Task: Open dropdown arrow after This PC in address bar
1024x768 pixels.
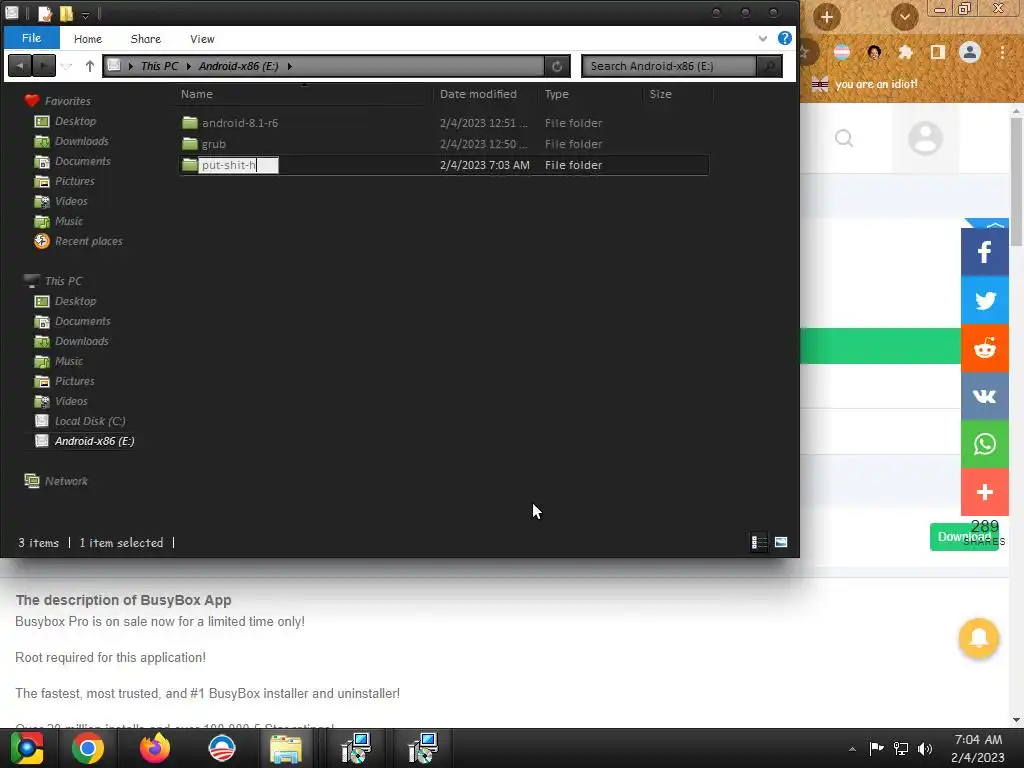Action: point(189,66)
